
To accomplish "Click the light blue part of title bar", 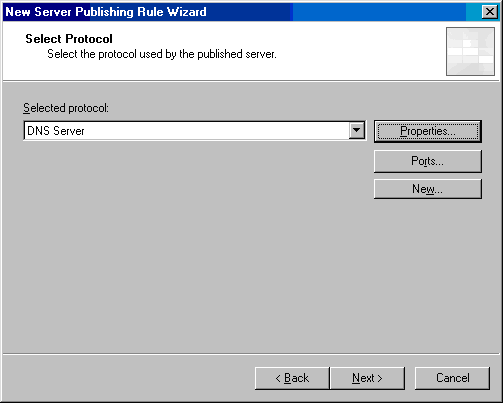I will point(380,12).
